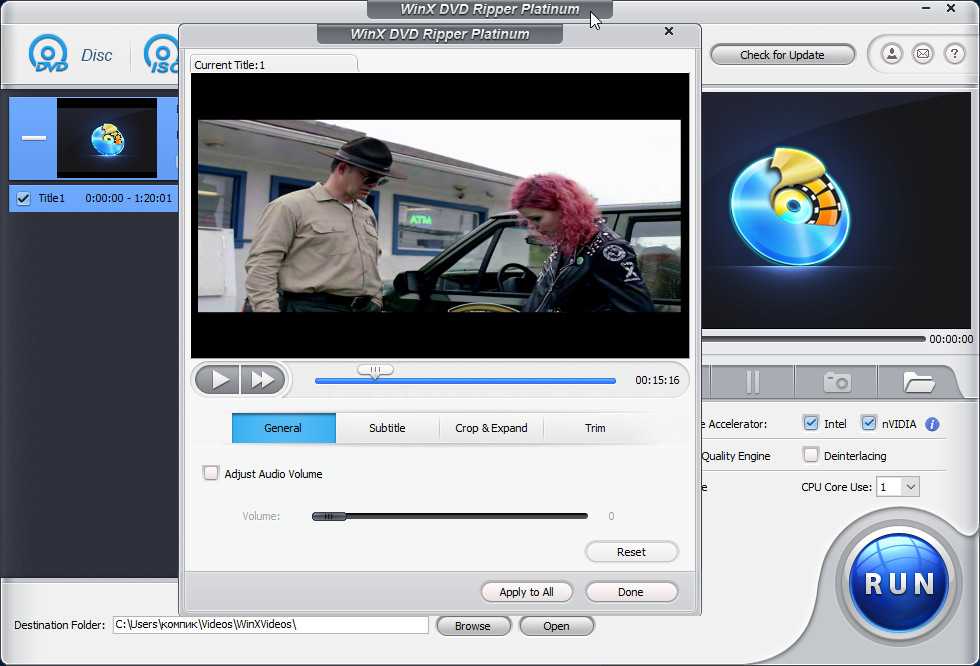Expand the CPU Core Use dropdown

point(909,487)
